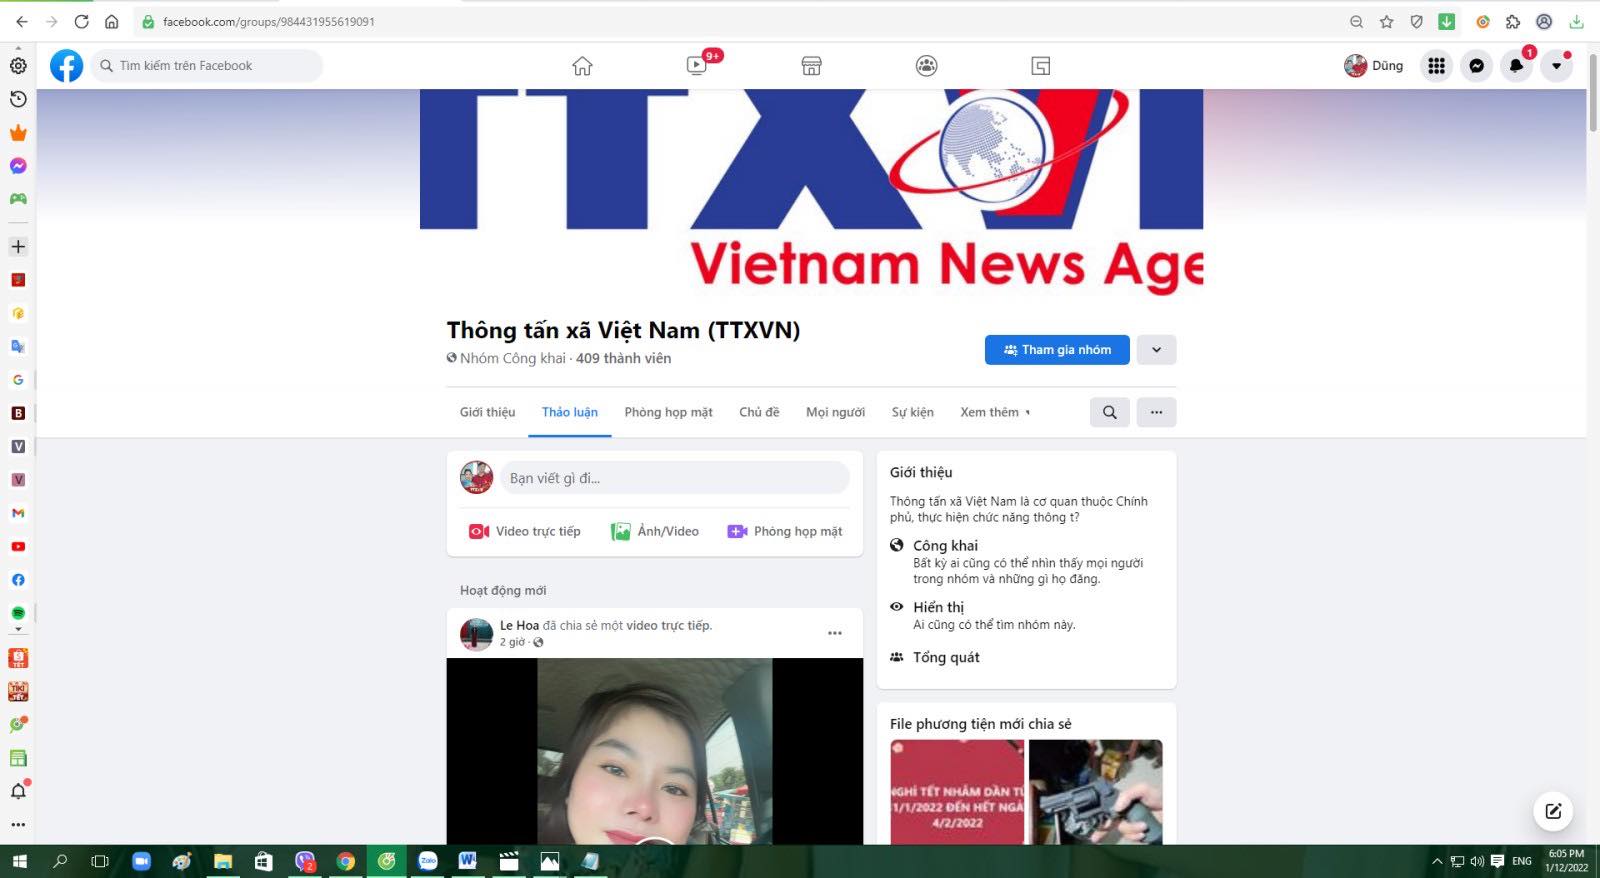
Task: Switch to the Giới thiệu tab
Action: (x=487, y=412)
